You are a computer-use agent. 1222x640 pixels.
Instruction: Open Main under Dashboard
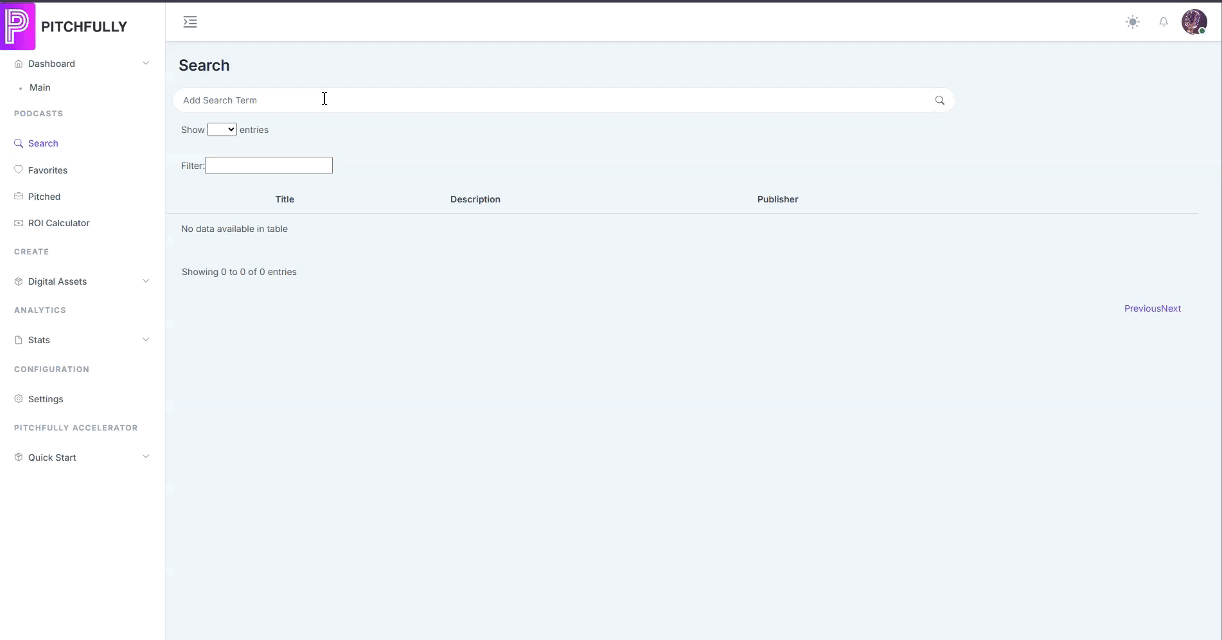pyautogui.click(x=40, y=88)
